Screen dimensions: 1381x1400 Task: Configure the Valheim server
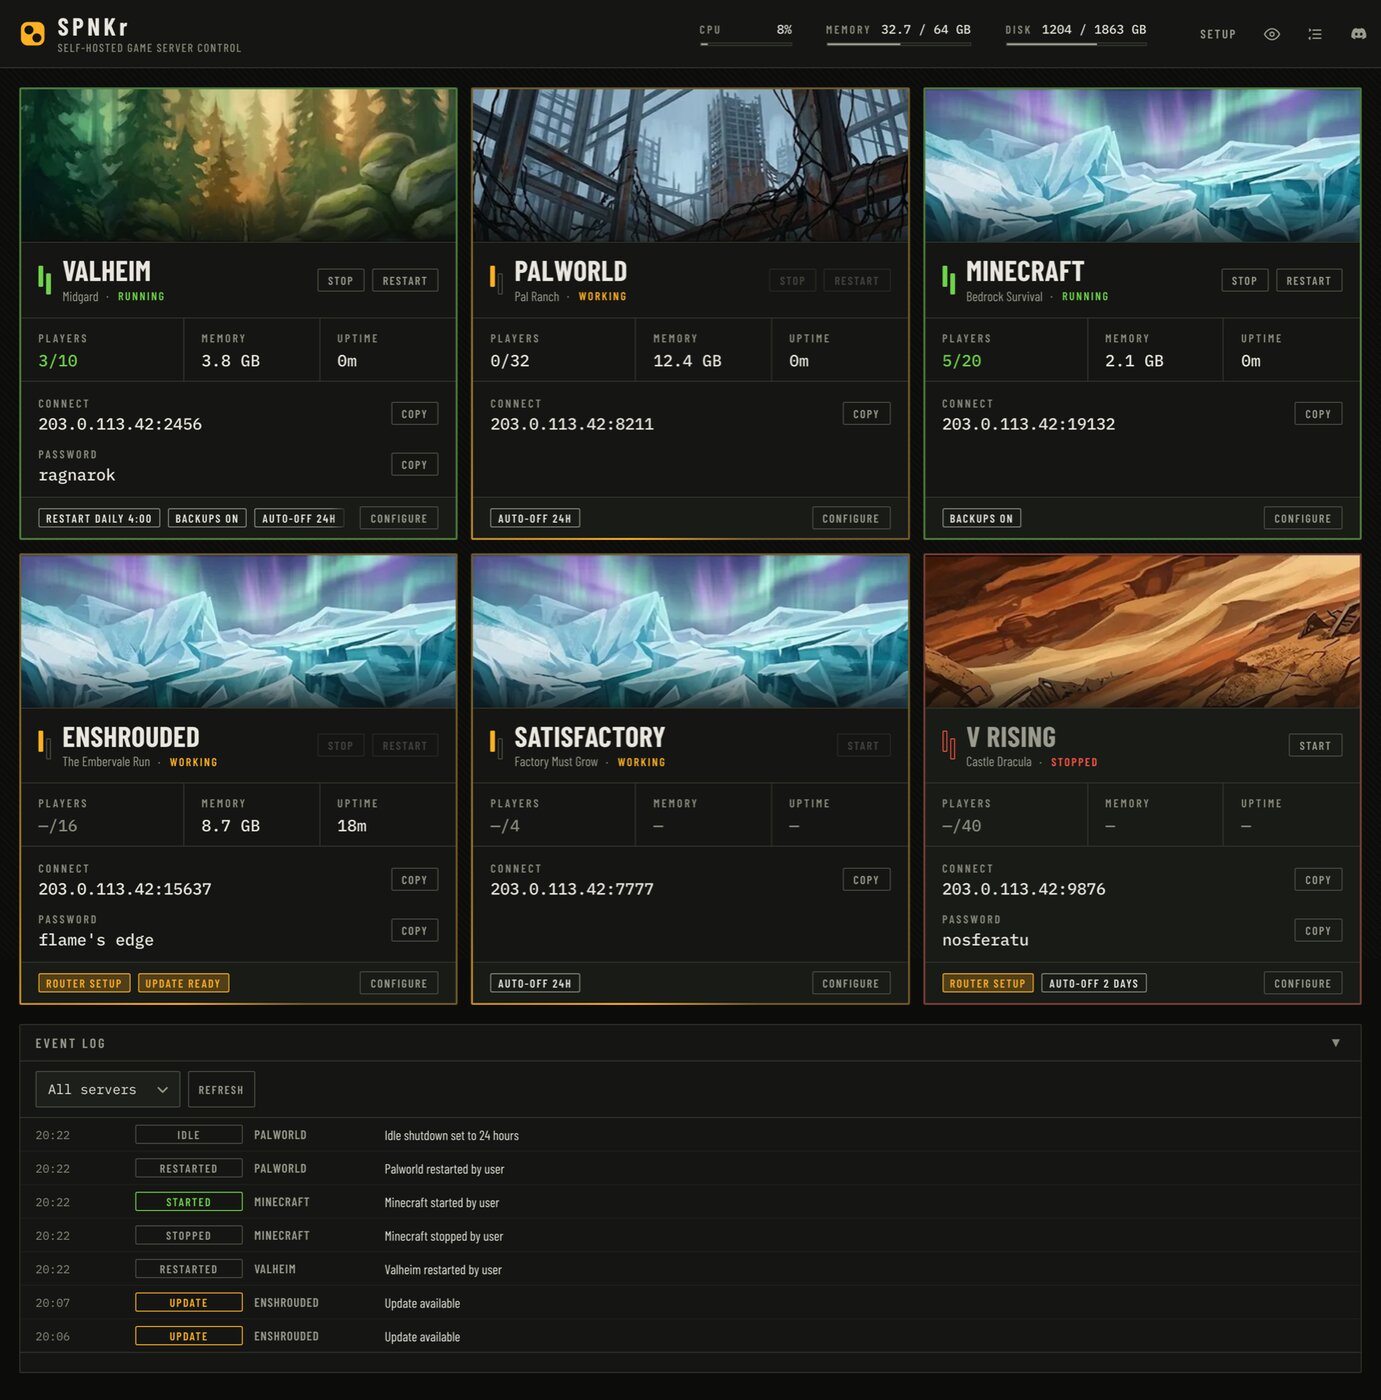(399, 519)
